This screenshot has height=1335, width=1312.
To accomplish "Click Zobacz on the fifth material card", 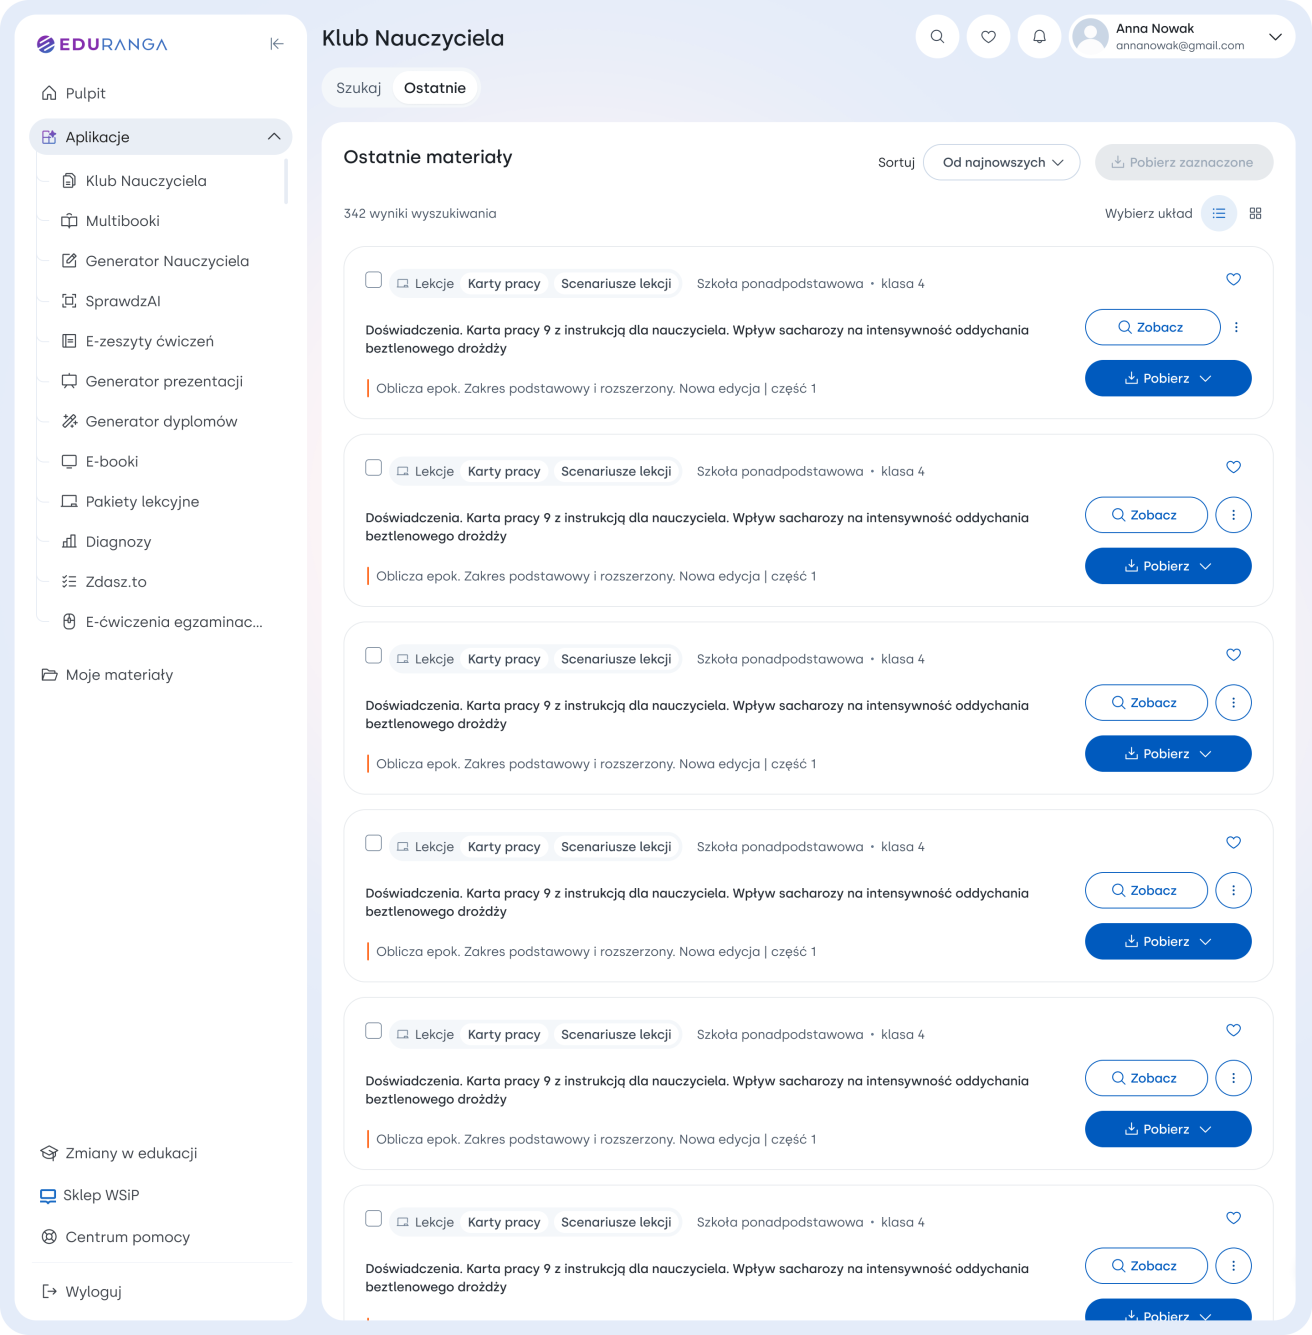I will pos(1146,1078).
